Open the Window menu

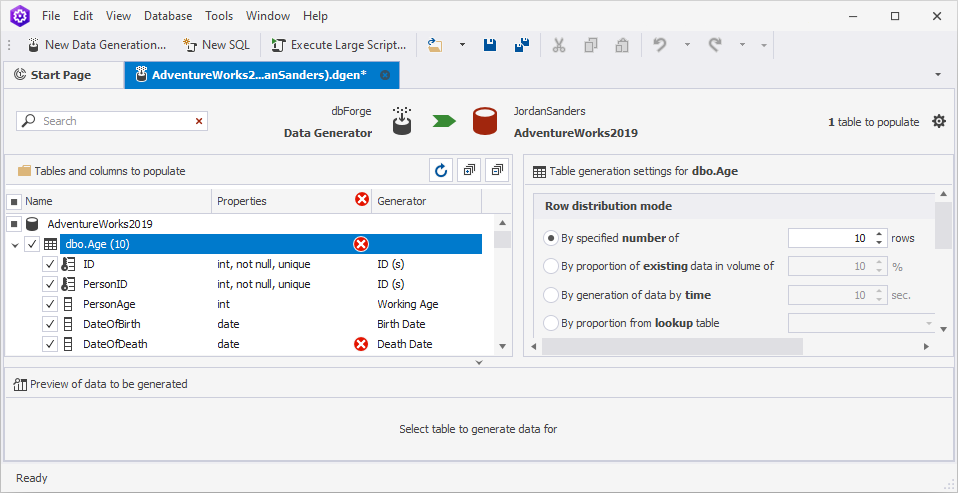point(268,16)
